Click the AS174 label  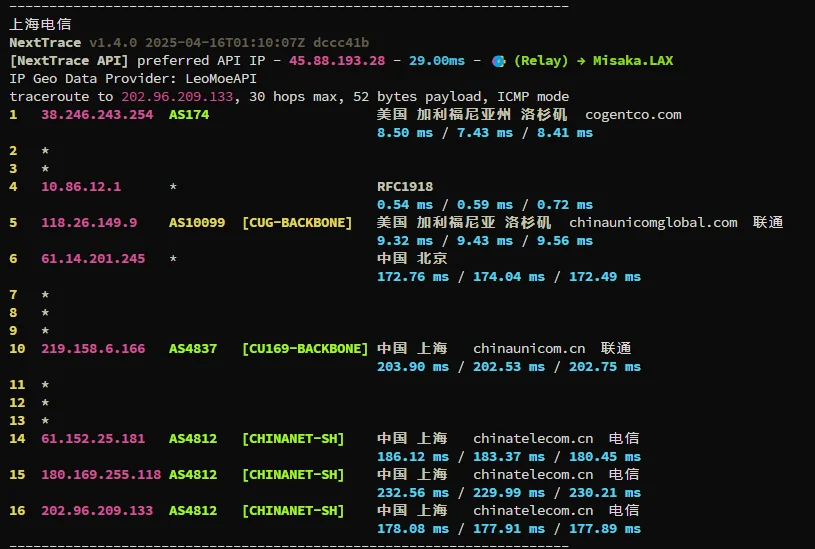tap(189, 115)
